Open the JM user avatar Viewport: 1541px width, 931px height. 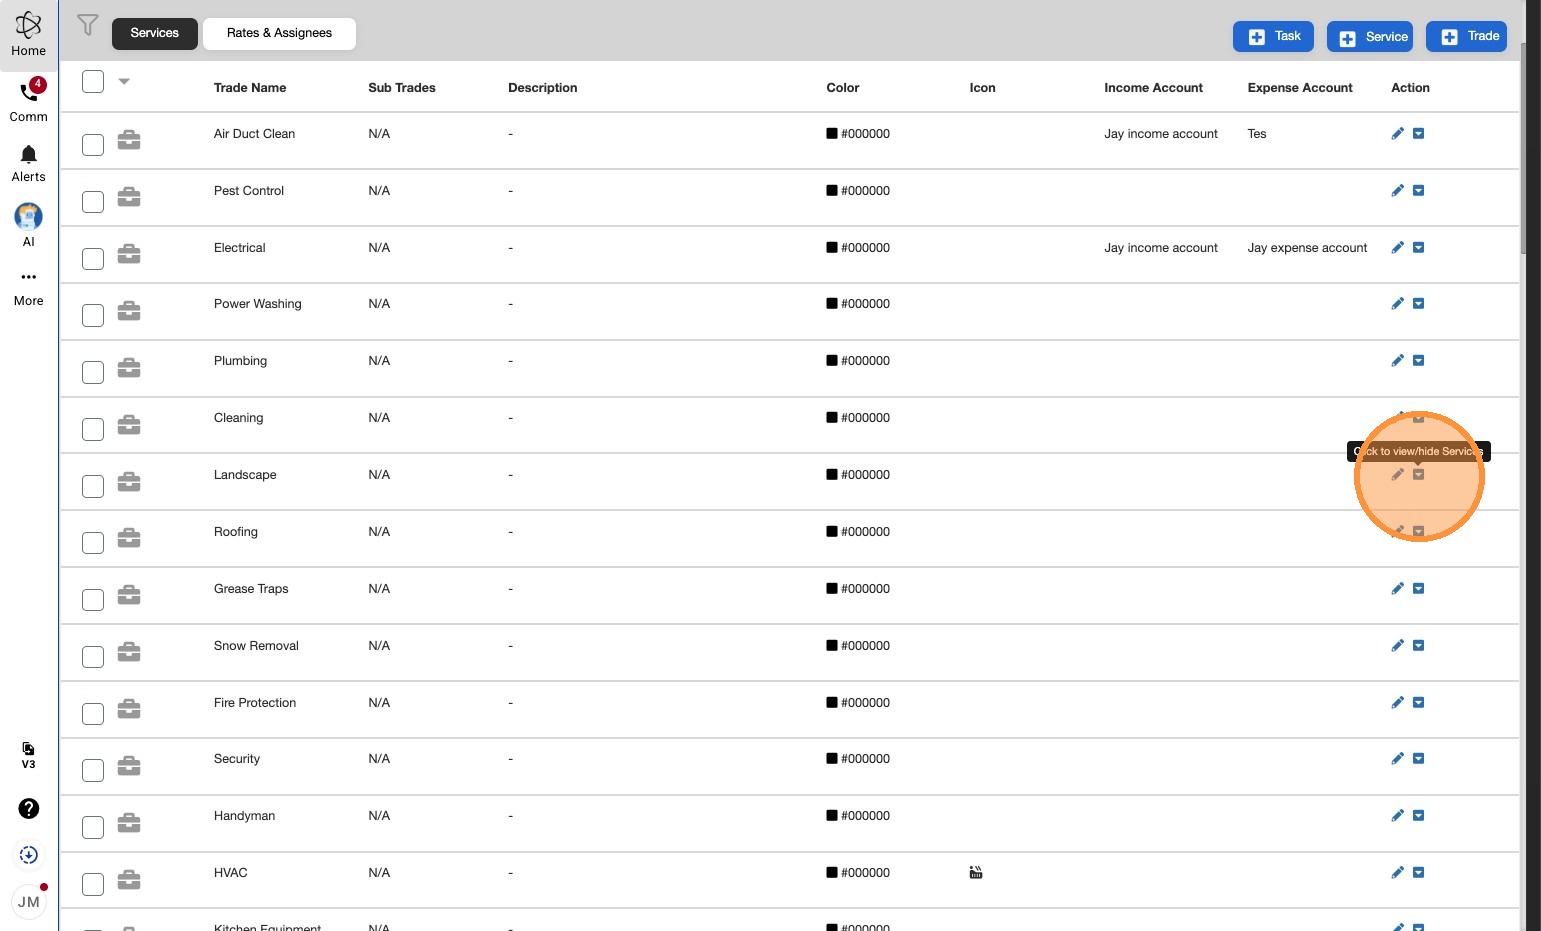point(29,901)
